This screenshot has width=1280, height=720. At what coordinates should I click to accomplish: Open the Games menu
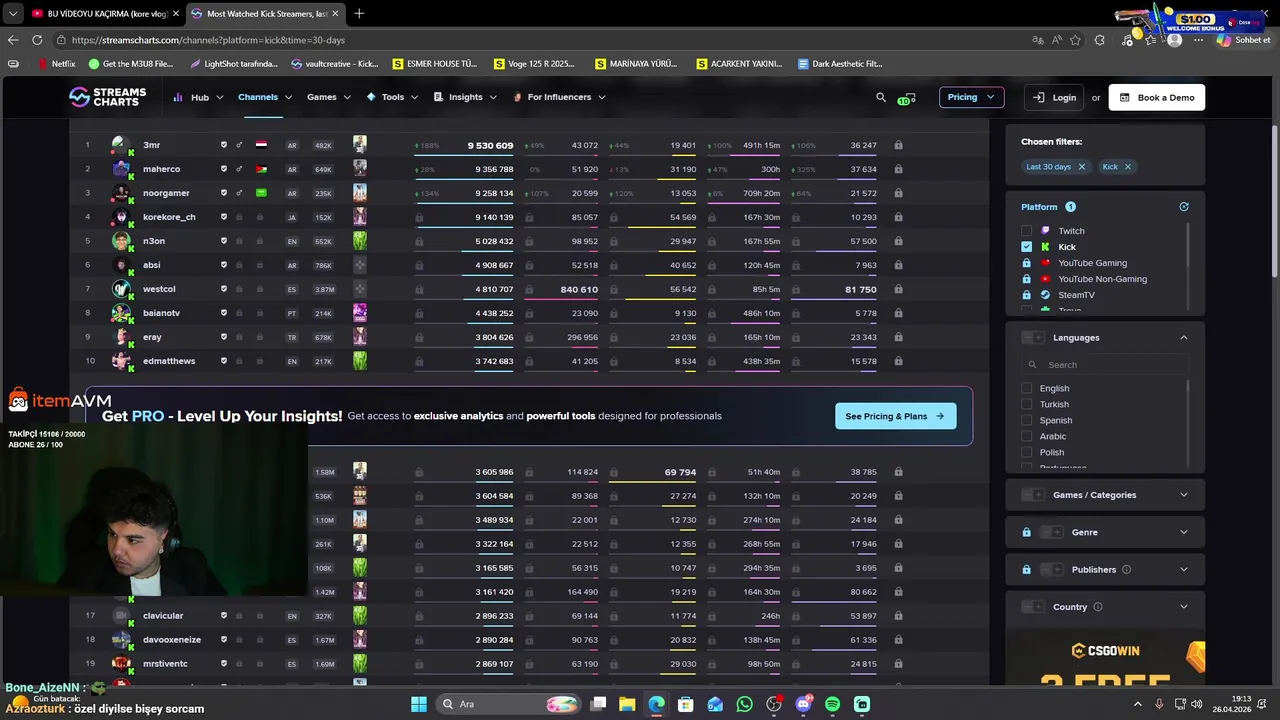point(329,97)
